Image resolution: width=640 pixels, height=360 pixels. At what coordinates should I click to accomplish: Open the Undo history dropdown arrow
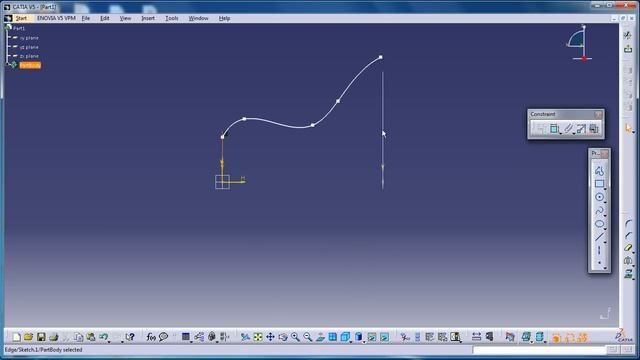point(109,342)
